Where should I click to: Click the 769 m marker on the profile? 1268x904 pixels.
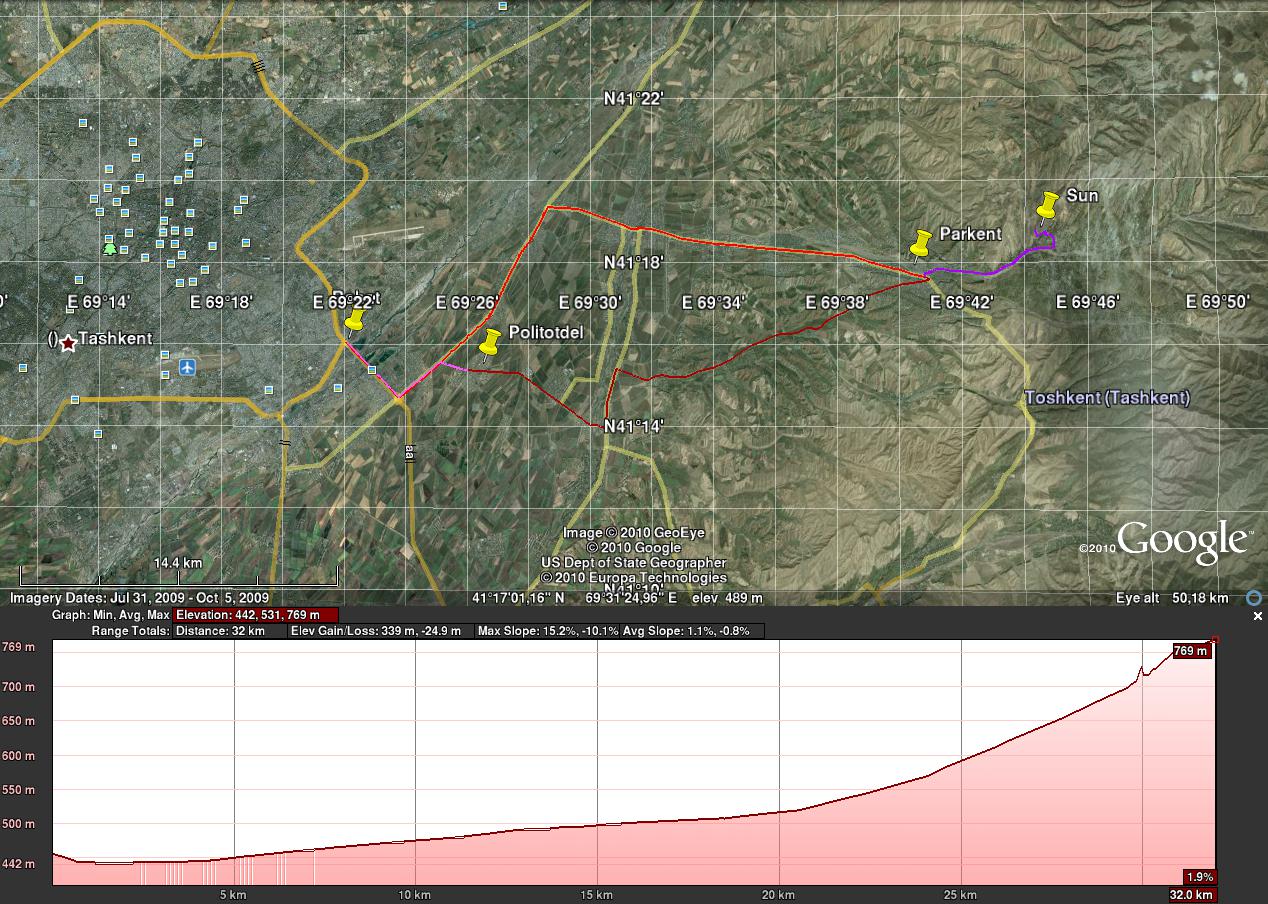(1190, 651)
